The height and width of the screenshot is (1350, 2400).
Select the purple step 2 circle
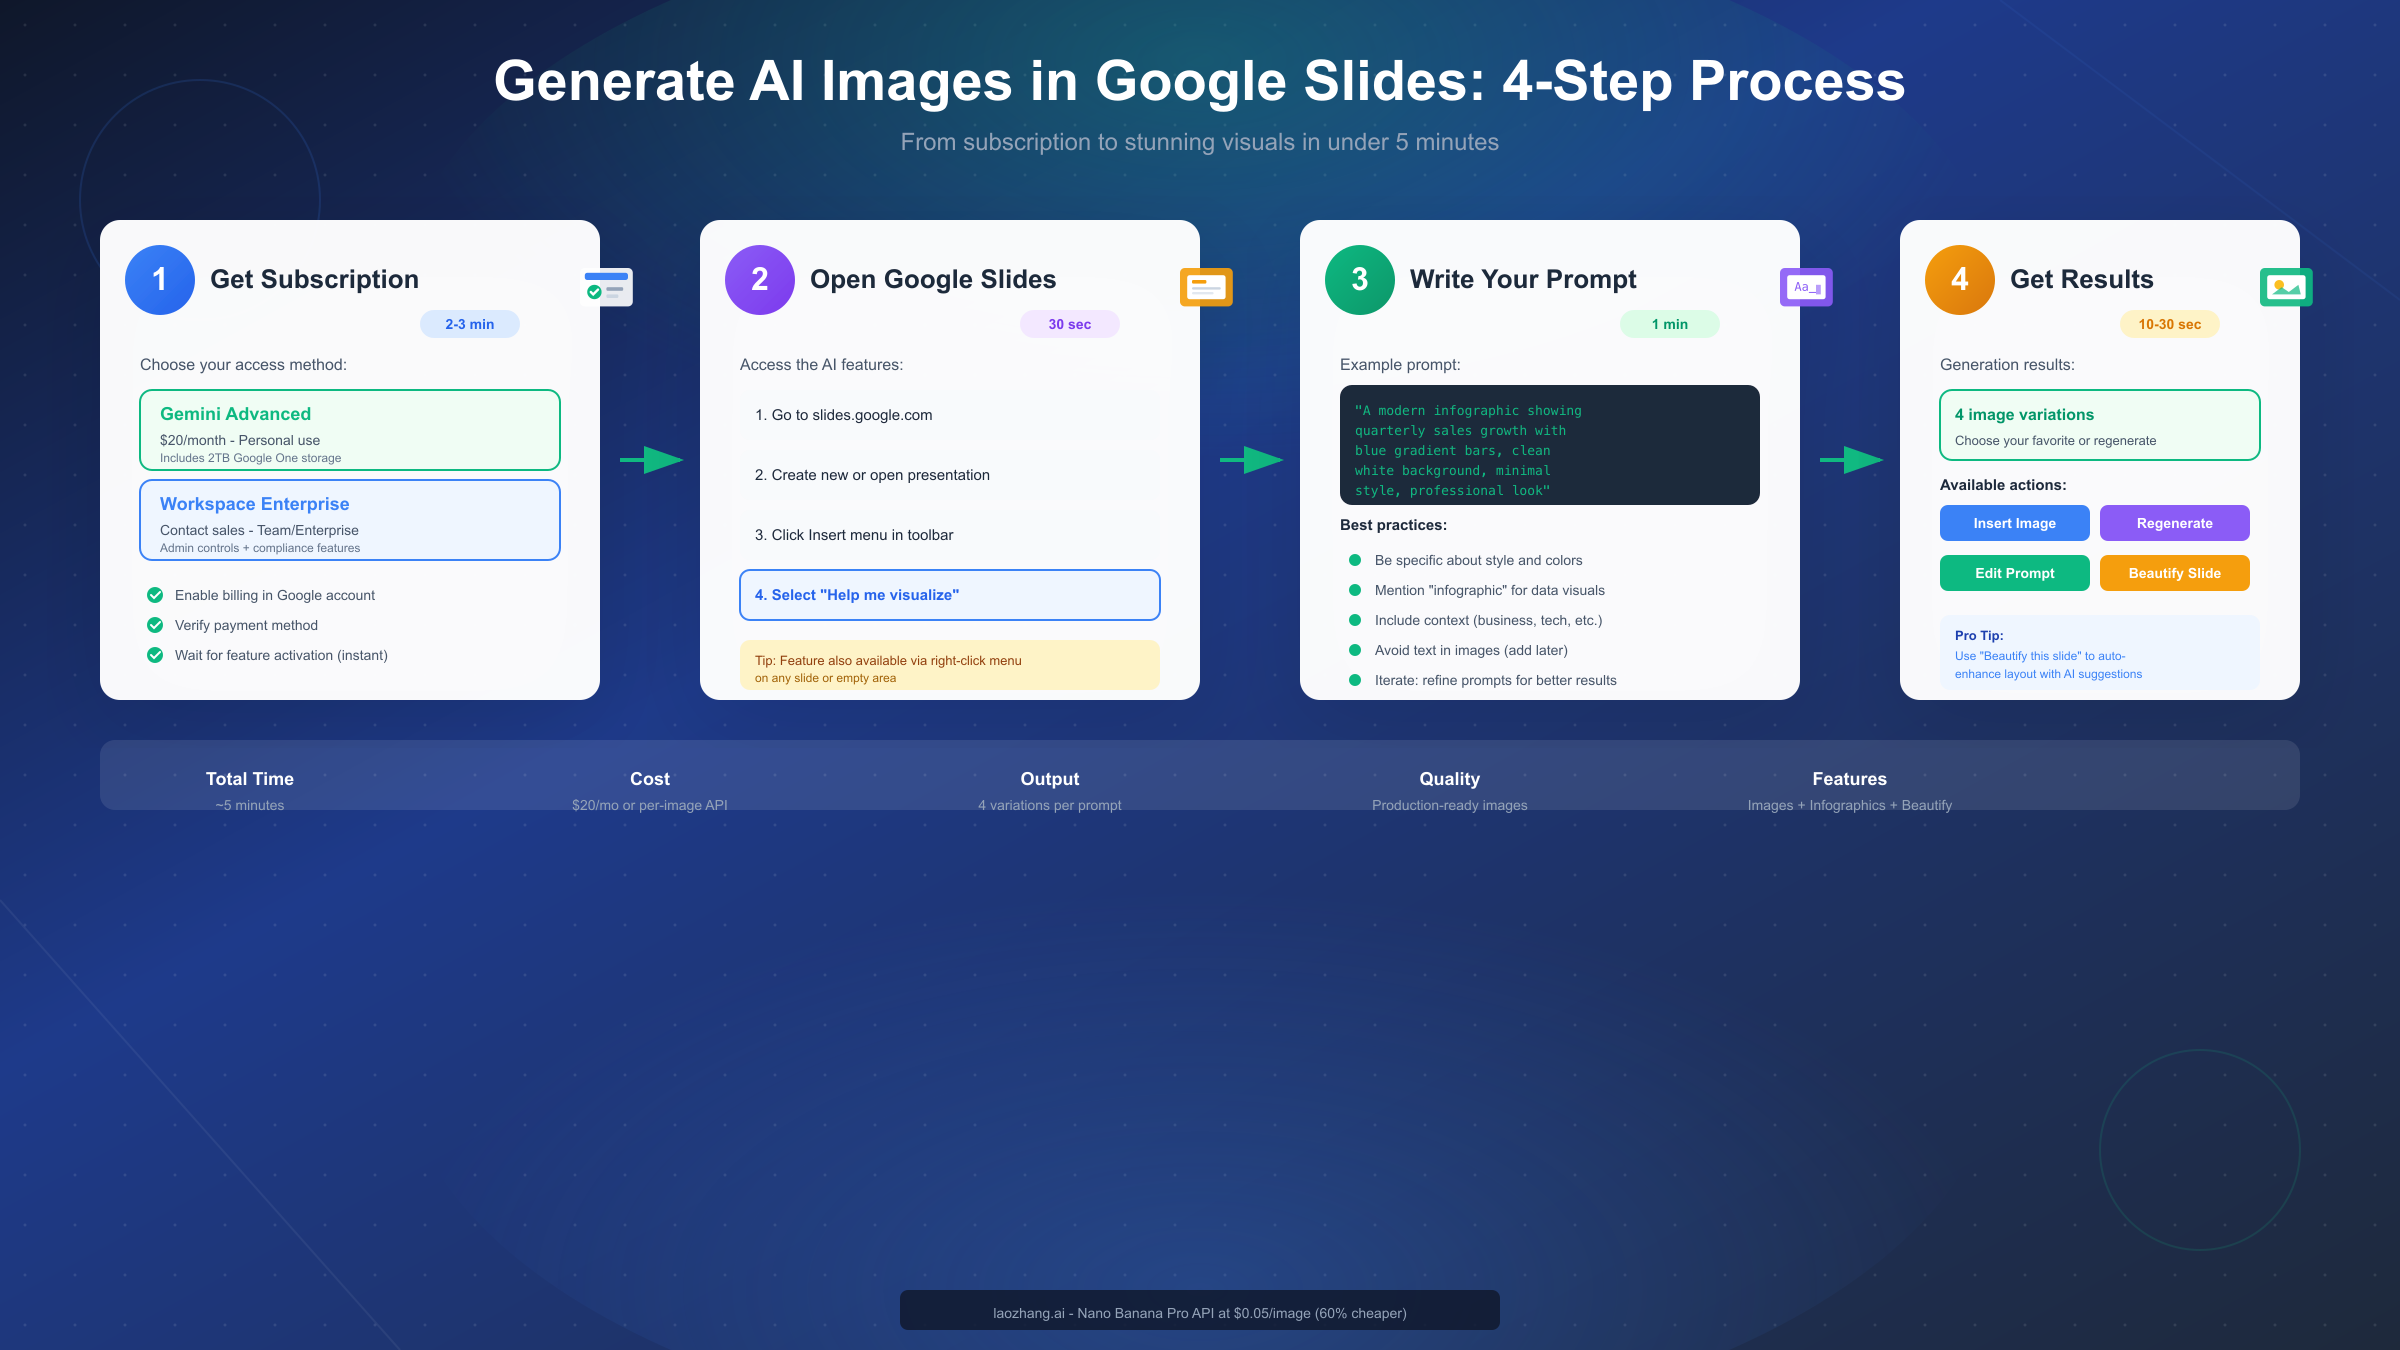759,280
